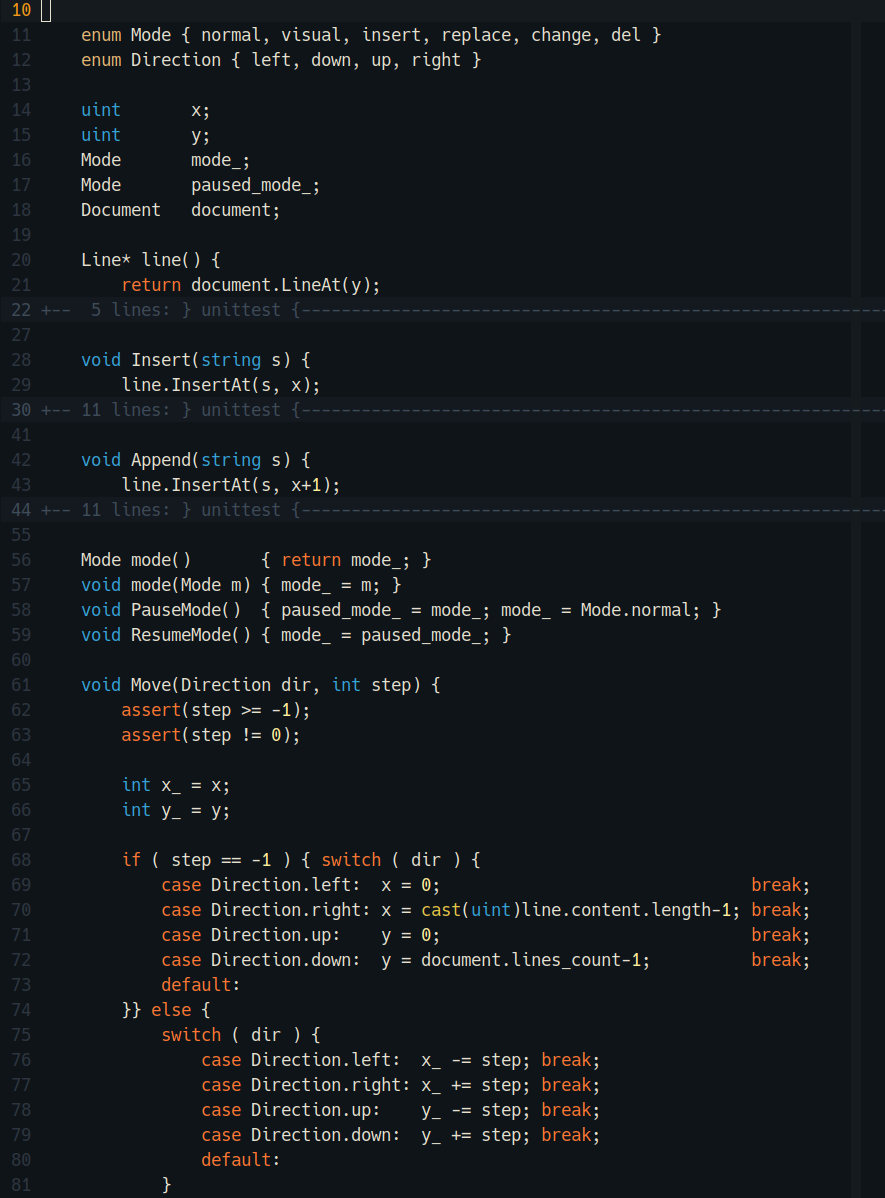
Task: Click 'case Direction.up:' on line 71
Action: pyautogui.click(x=251, y=935)
